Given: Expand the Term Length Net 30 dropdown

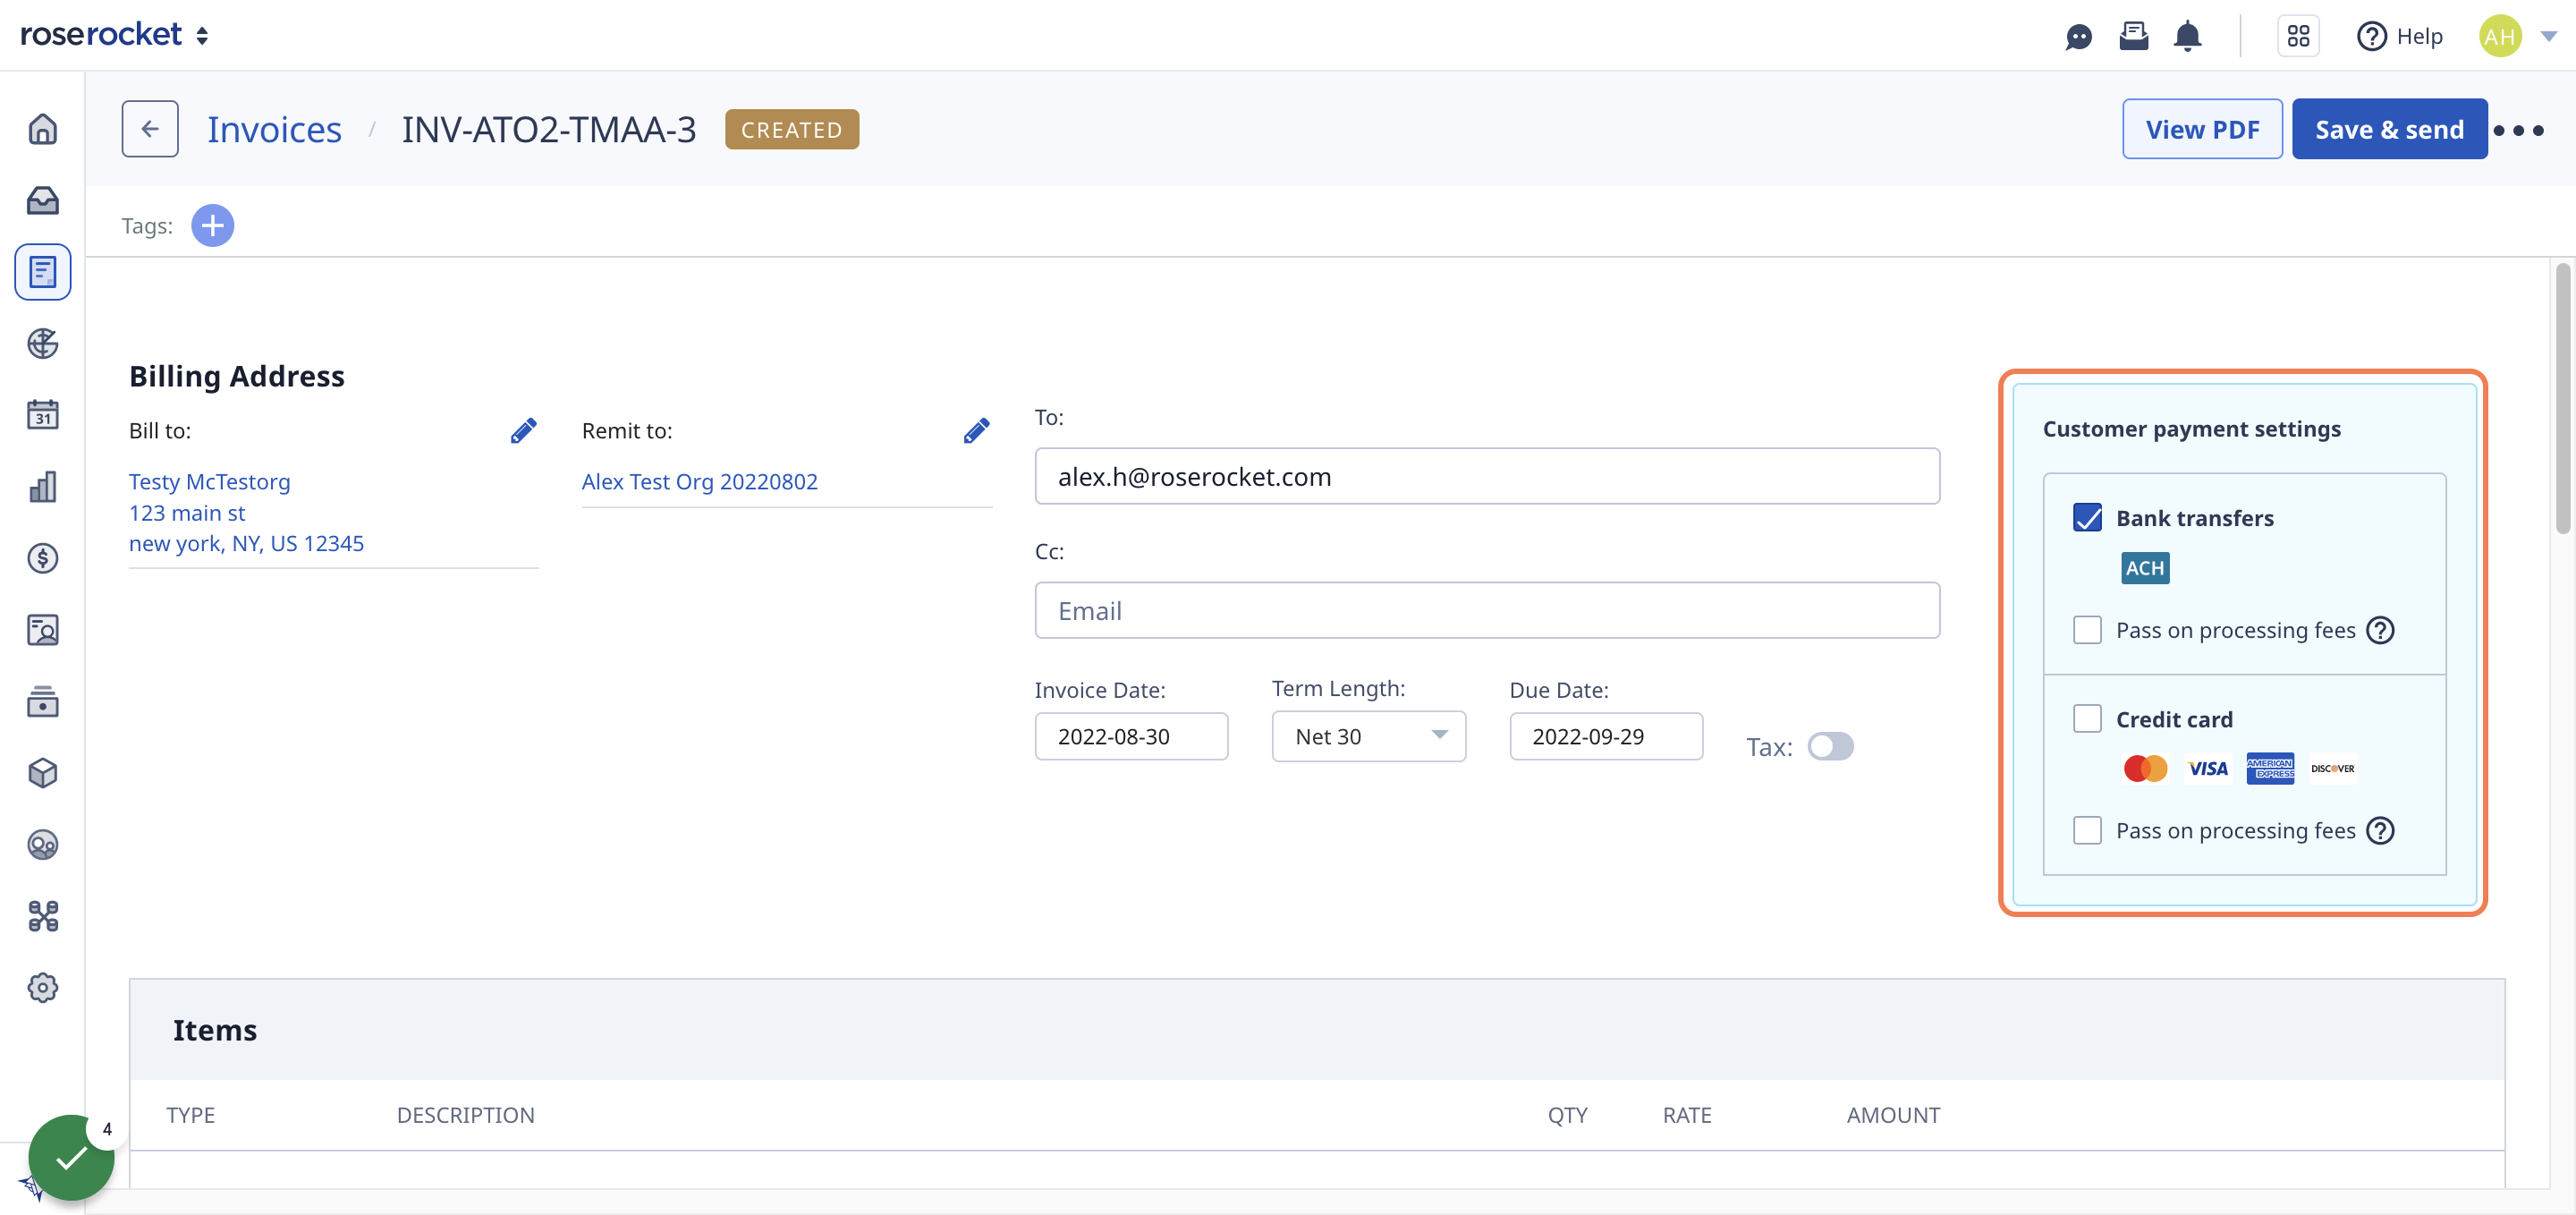Looking at the screenshot, I should [1368, 736].
